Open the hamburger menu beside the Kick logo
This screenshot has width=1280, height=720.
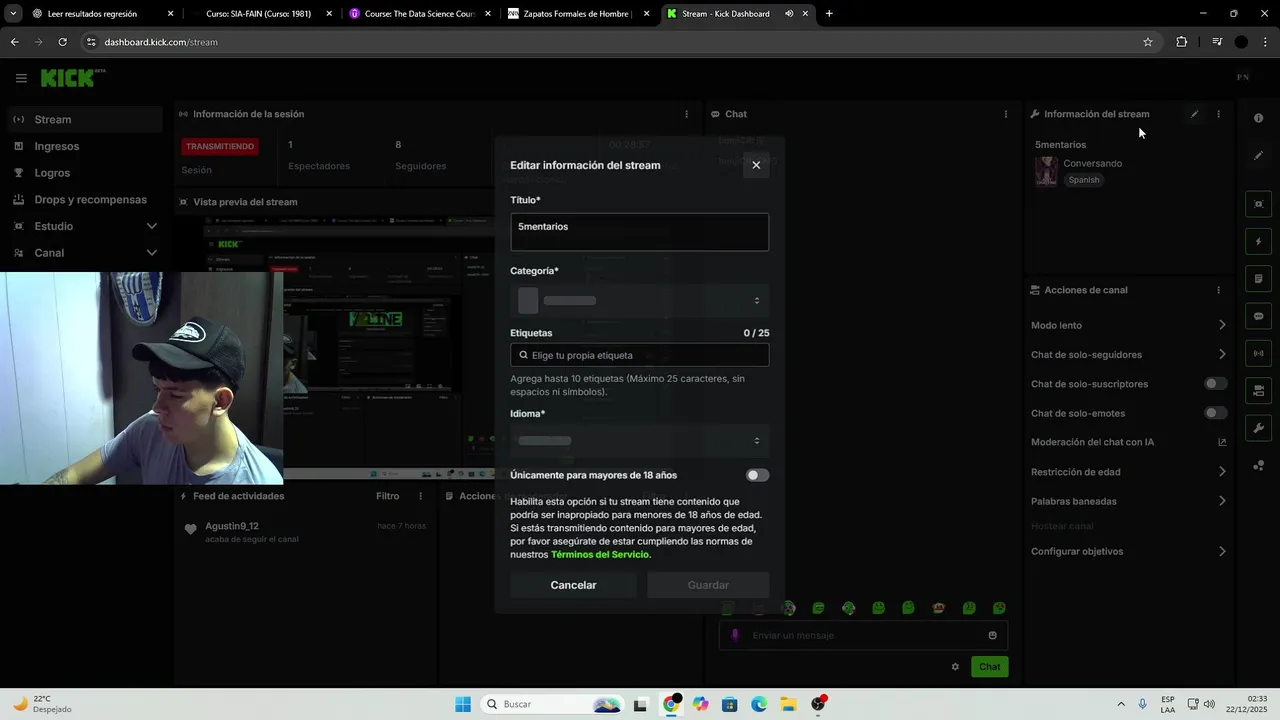pos(21,78)
